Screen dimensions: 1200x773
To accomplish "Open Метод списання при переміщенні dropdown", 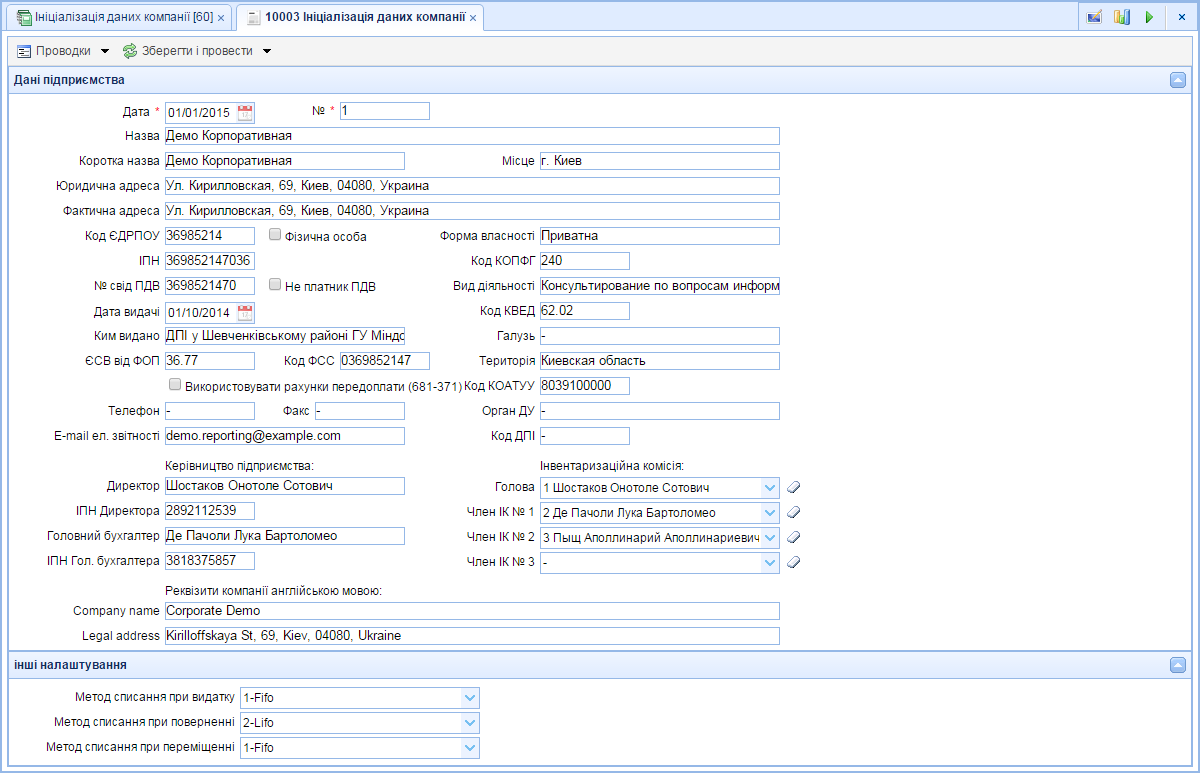I will click(x=470, y=747).
